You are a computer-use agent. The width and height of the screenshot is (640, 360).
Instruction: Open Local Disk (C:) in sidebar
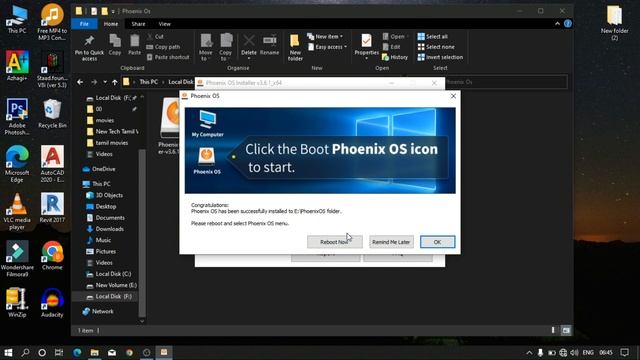(109, 274)
